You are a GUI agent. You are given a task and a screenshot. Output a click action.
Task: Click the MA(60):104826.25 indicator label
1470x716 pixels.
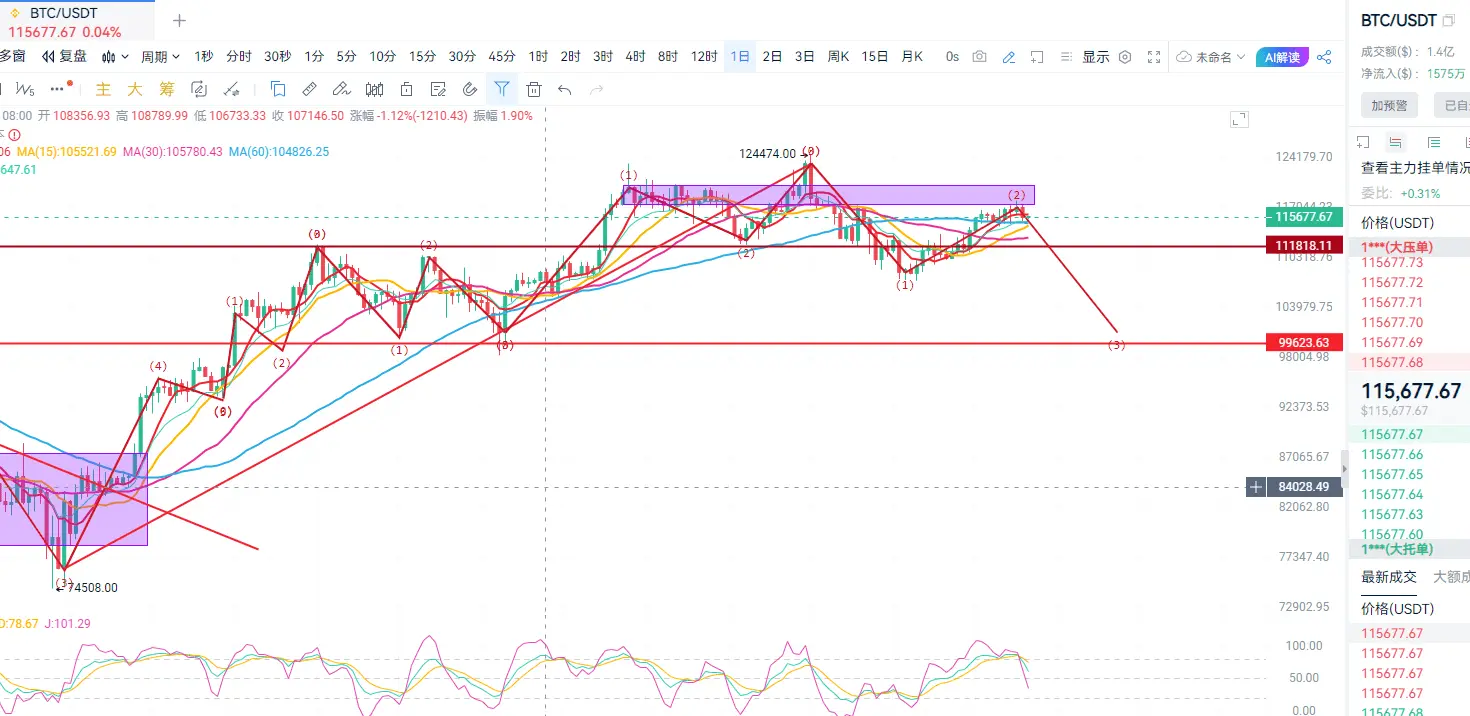278,152
